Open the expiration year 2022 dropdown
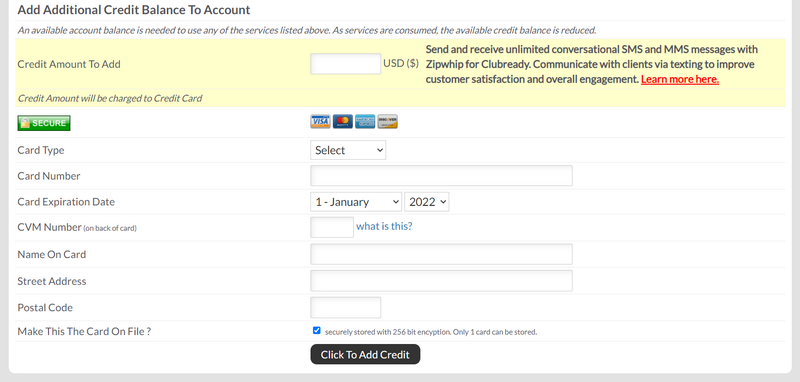Screen dimensions: 800x382 (x=427, y=201)
